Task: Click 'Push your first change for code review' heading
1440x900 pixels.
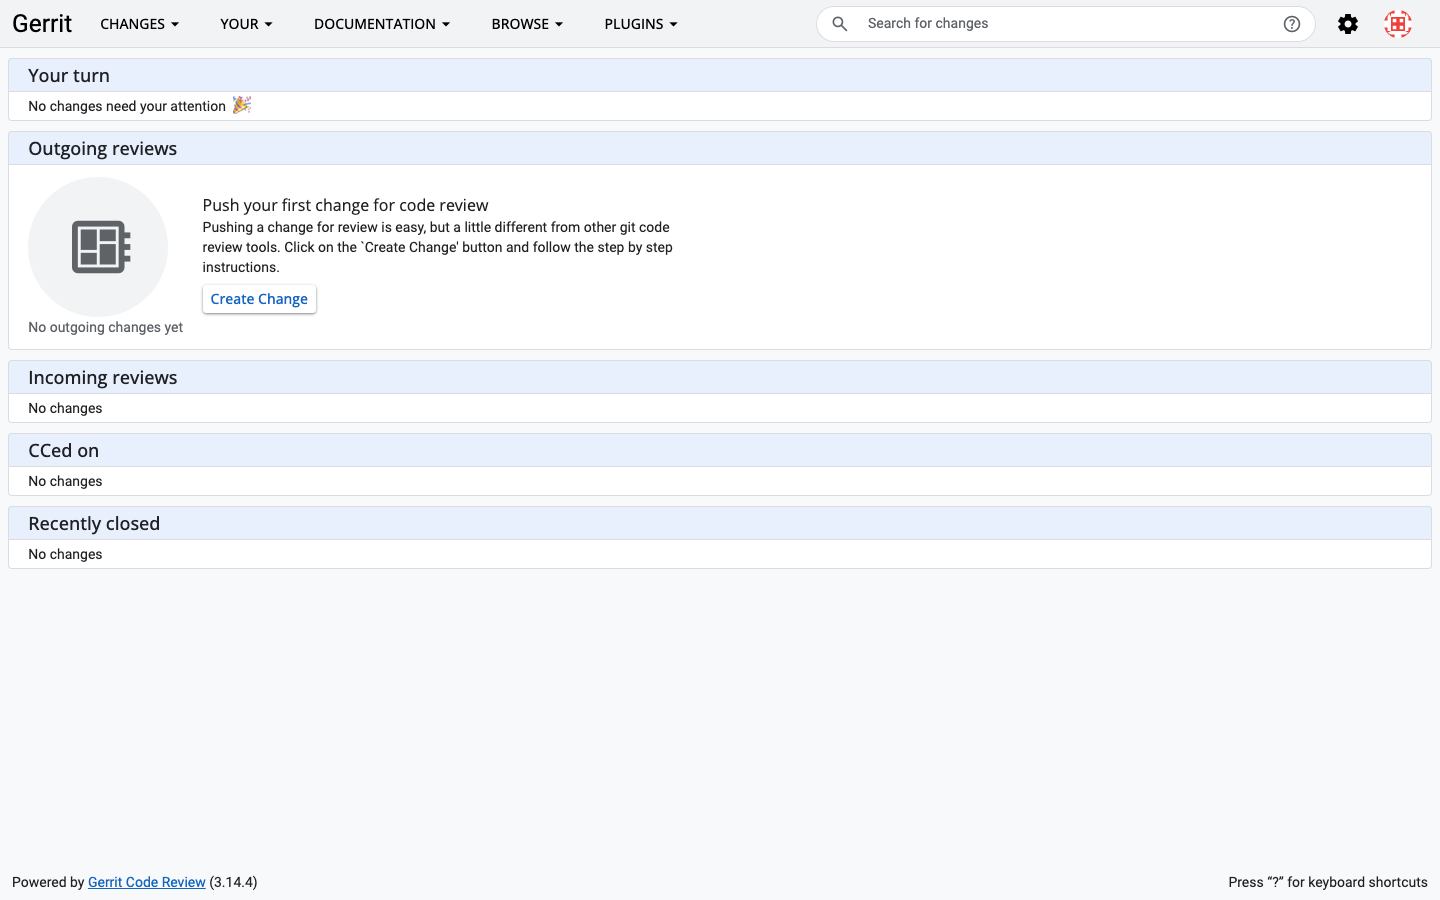Action: (345, 205)
